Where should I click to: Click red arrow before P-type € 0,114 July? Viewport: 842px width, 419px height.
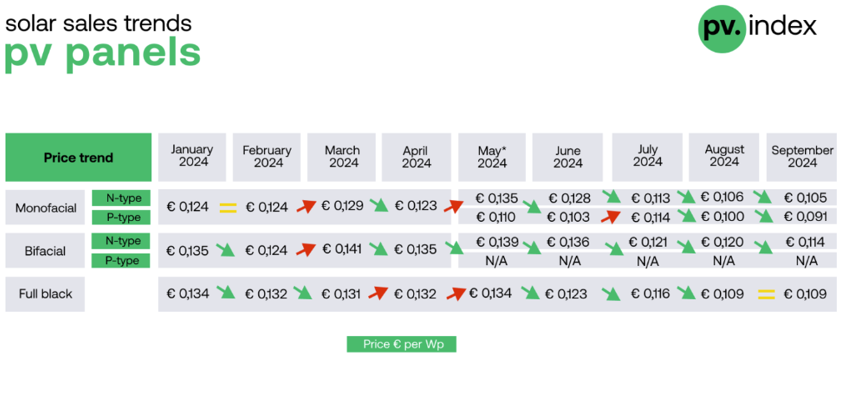pyautogui.click(x=611, y=216)
